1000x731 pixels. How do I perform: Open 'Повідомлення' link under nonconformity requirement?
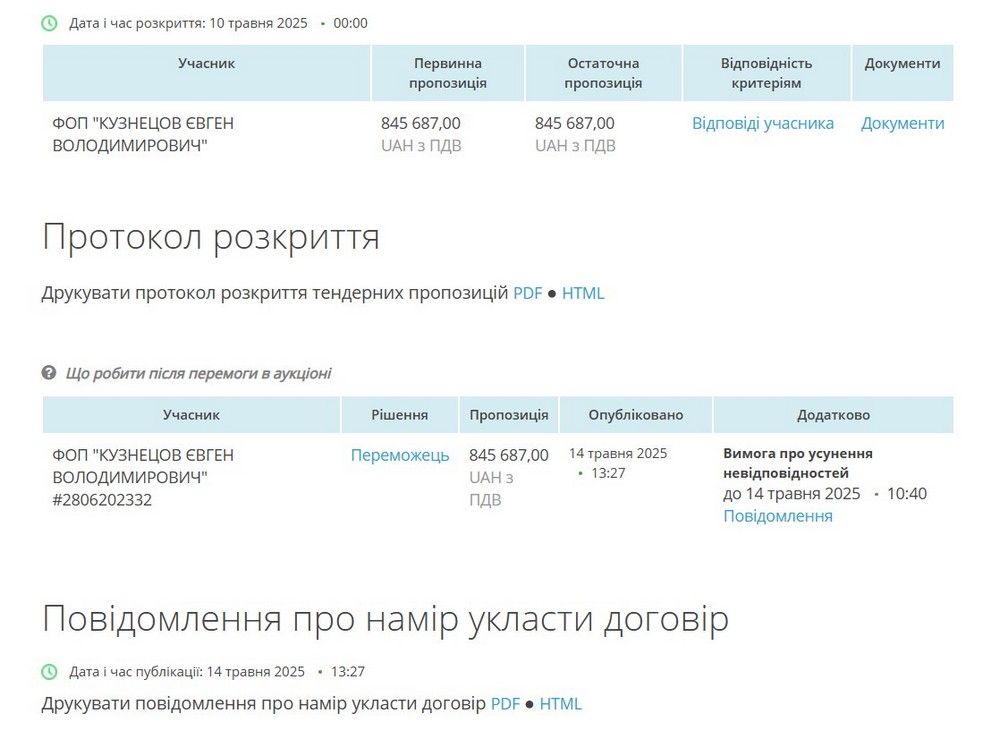point(777,516)
